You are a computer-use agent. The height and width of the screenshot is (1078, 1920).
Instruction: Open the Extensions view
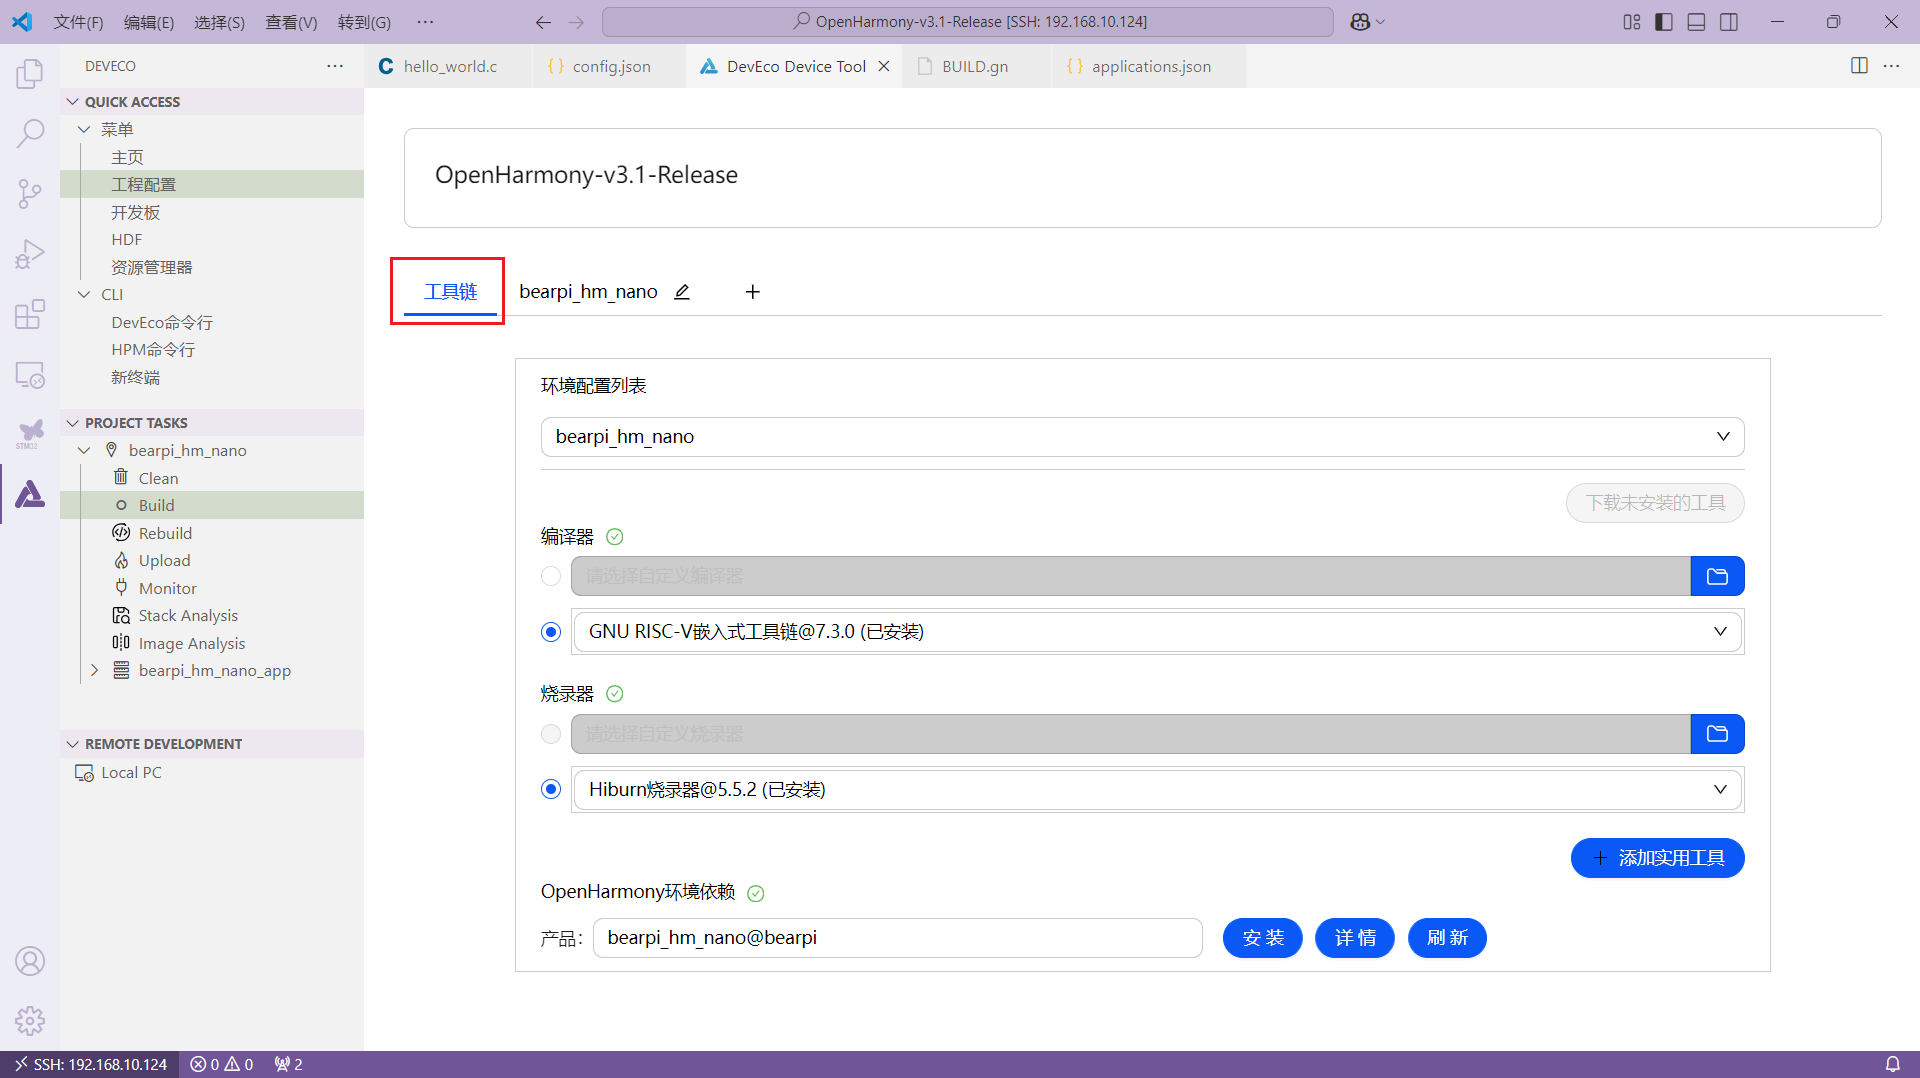pos(30,314)
